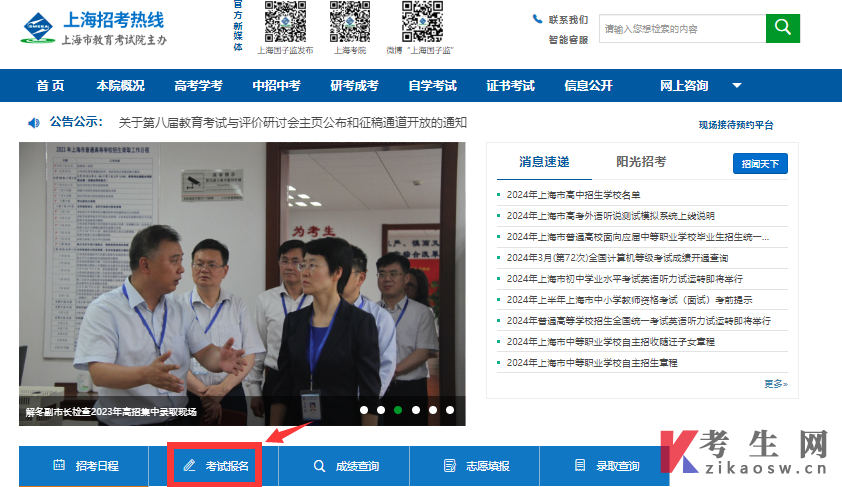The image size is (842, 487).
Task: Open 普通高校面向应届中等职业学校毕业生招生 news
Action: 638,237
